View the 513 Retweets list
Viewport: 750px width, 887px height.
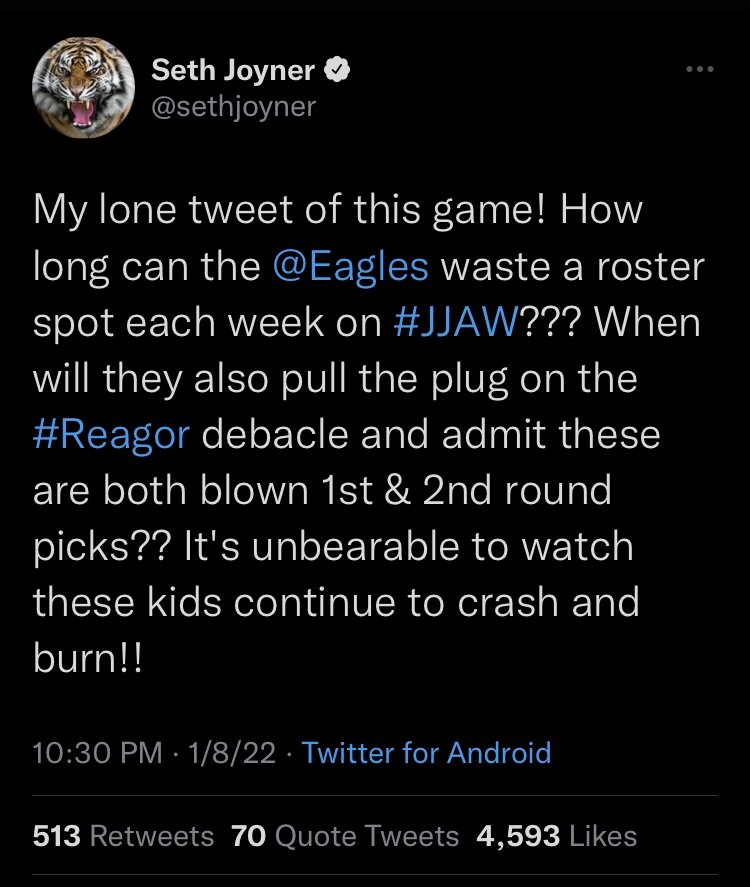tap(123, 836)
